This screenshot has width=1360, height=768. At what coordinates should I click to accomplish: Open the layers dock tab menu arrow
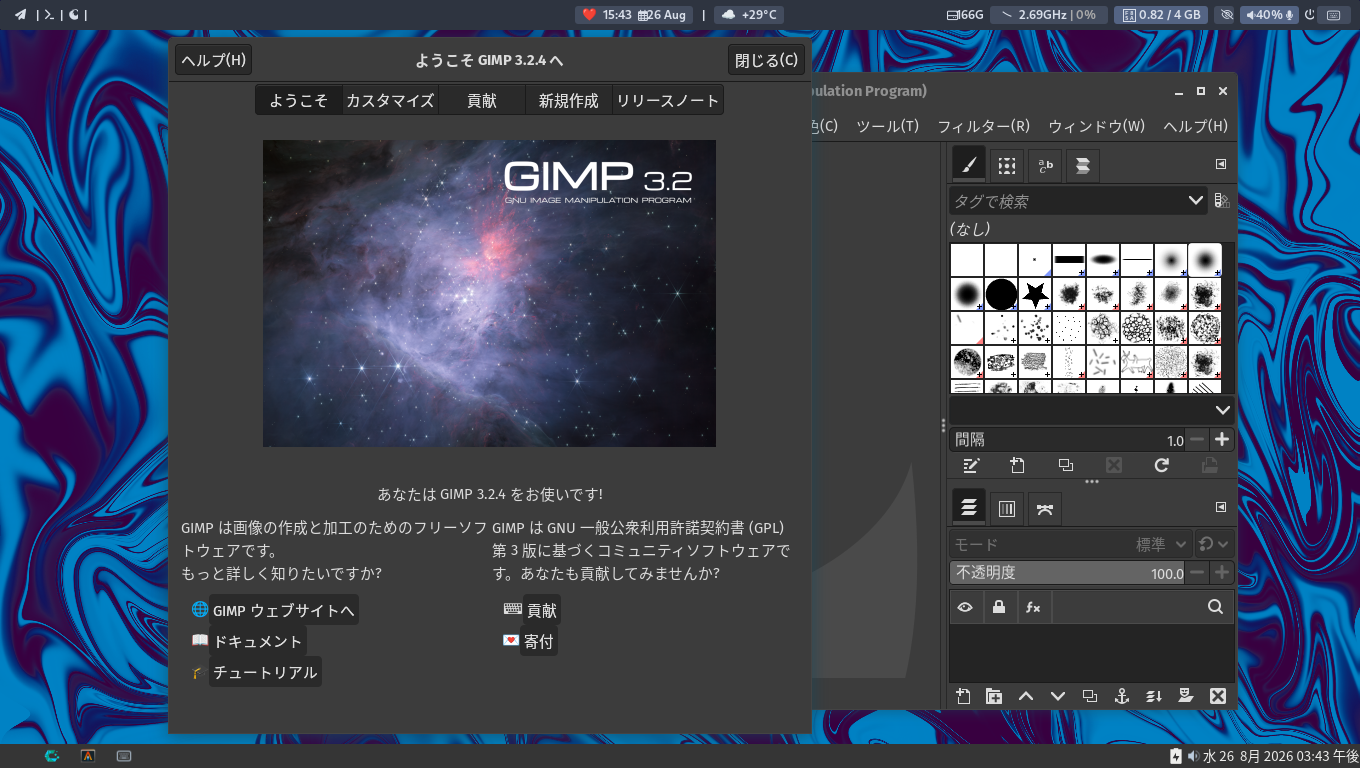click(1221, 507)
